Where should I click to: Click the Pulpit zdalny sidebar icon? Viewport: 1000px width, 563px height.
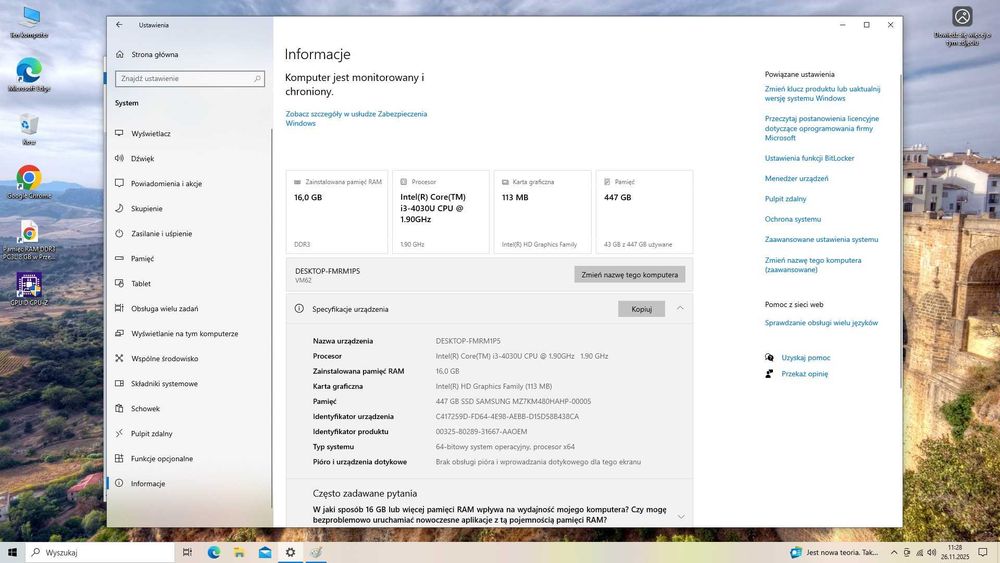point(119,433)
